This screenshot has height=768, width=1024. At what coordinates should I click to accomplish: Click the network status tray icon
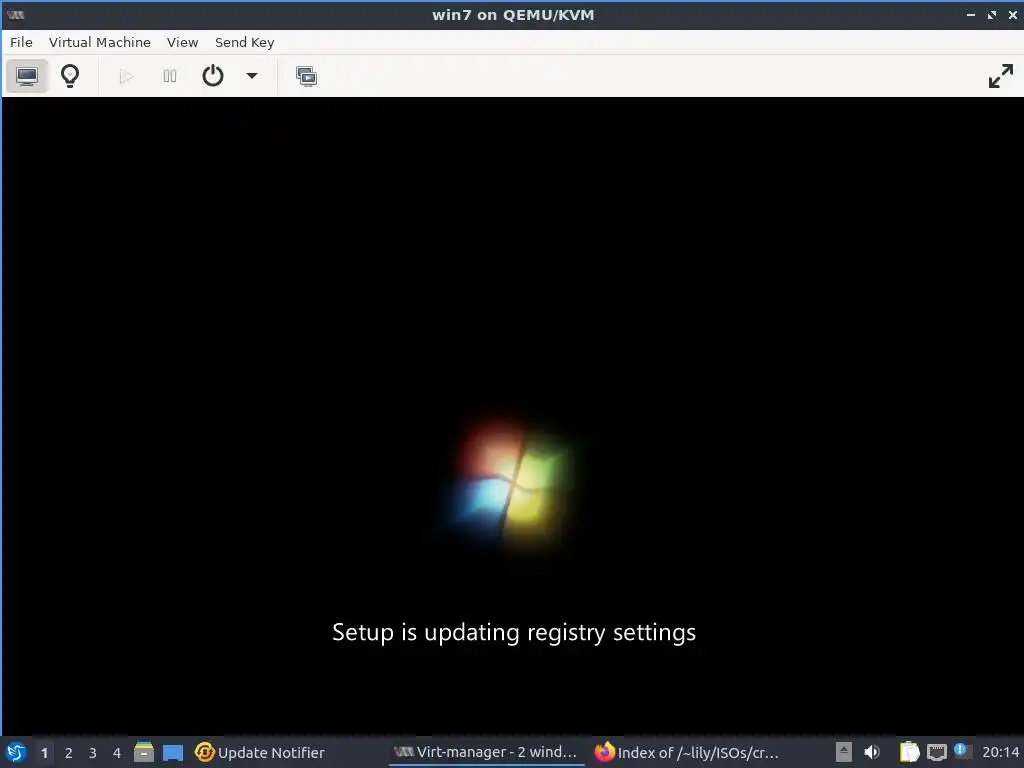point(937,752)
